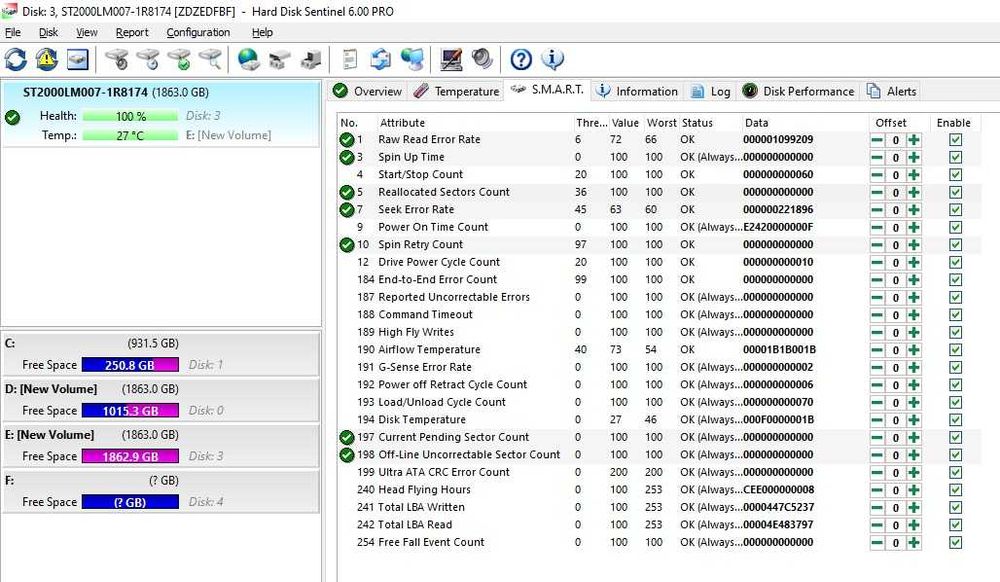Select the Reported Uncorrectable Errors row
The width and height of the screenshot is (1000, 582).
click(x=659, y=297)
